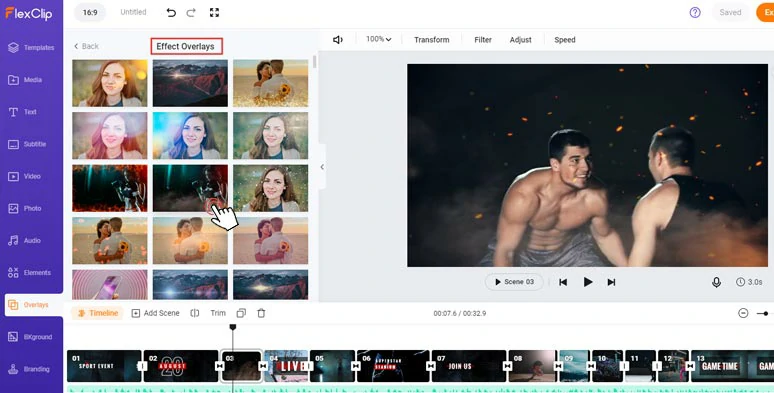Click the orange Export button
This screenshot has height=393, width=774.
click(765, 12)
